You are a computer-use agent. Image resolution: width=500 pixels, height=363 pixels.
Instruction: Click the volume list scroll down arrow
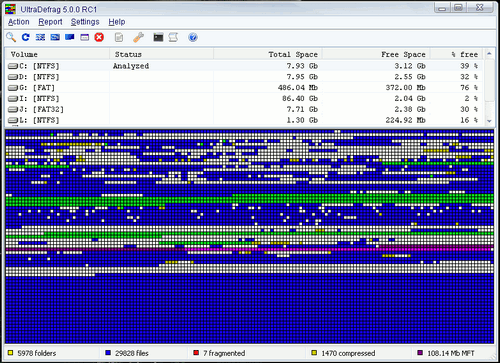[x=489, y=121]
